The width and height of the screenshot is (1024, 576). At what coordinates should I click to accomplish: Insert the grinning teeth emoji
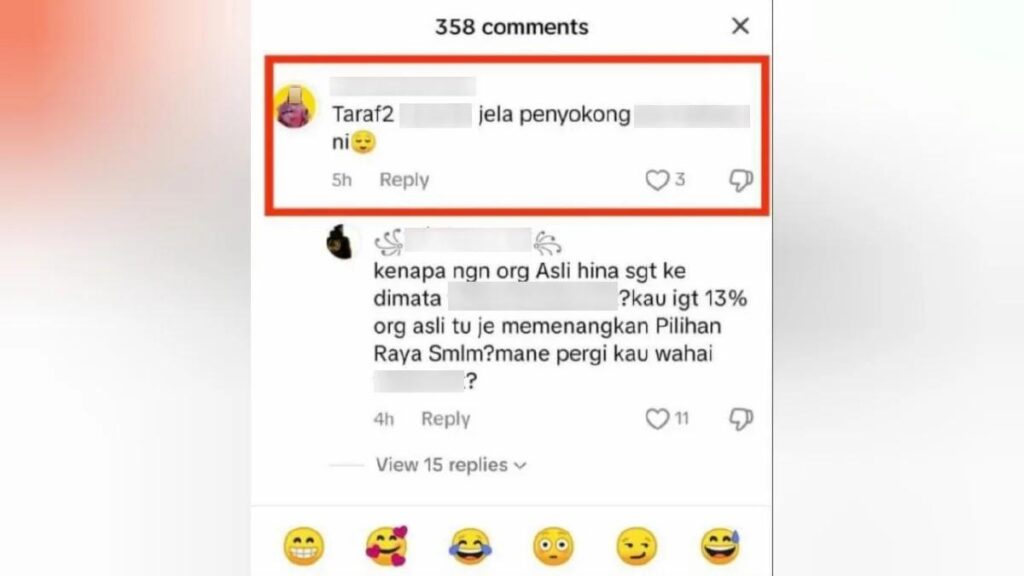click(x=304, y=546)
